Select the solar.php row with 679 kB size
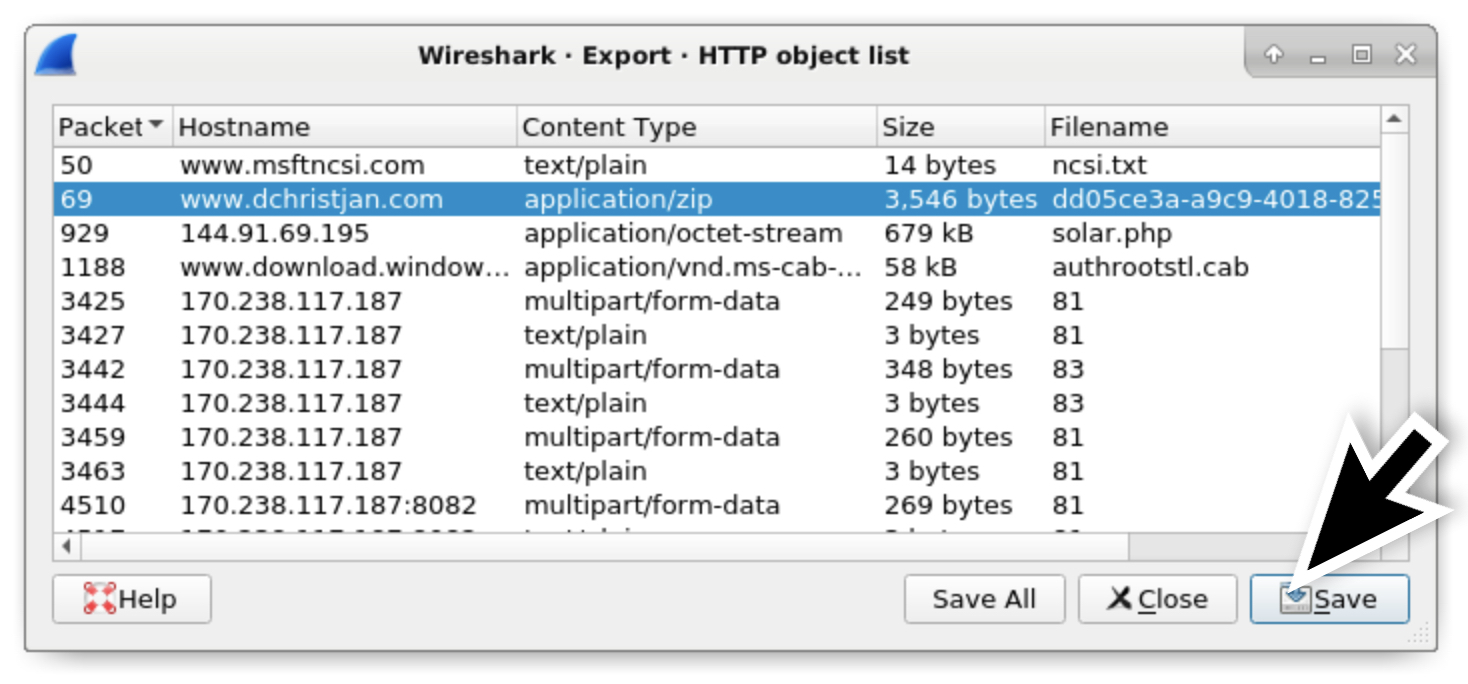The image size is (1468, 684). point(500,232)
